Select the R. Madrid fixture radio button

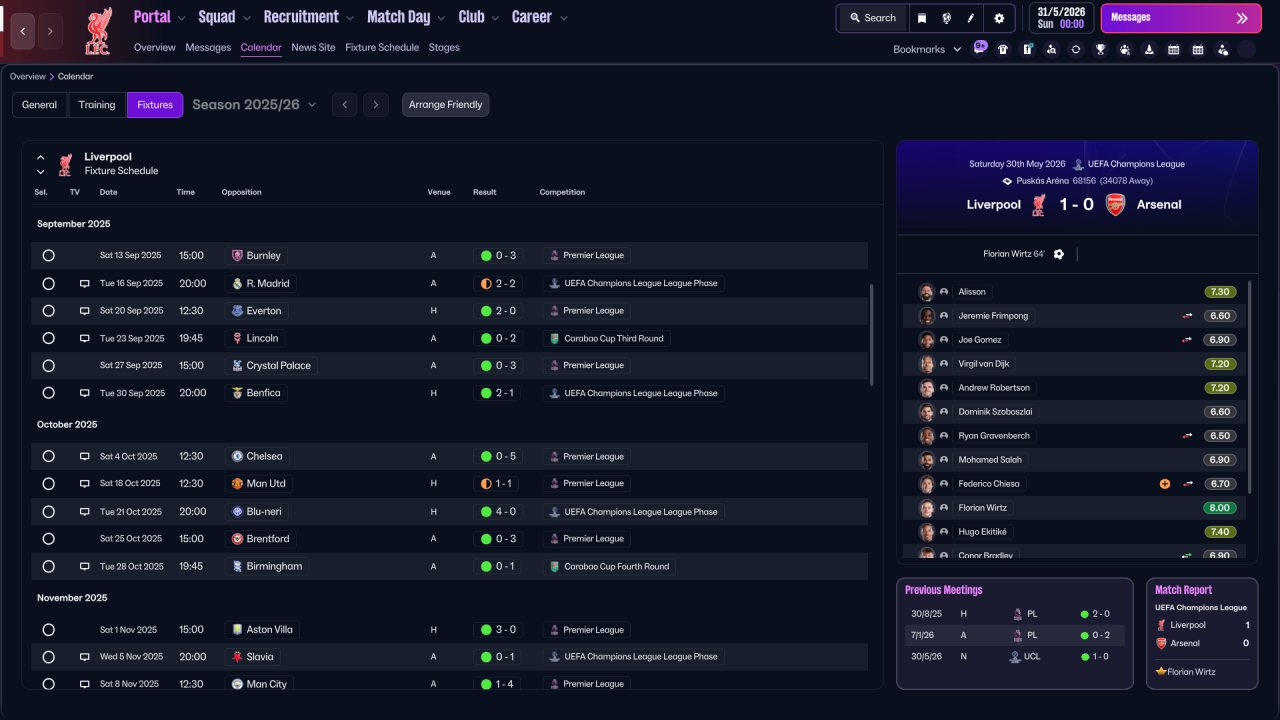48,283
